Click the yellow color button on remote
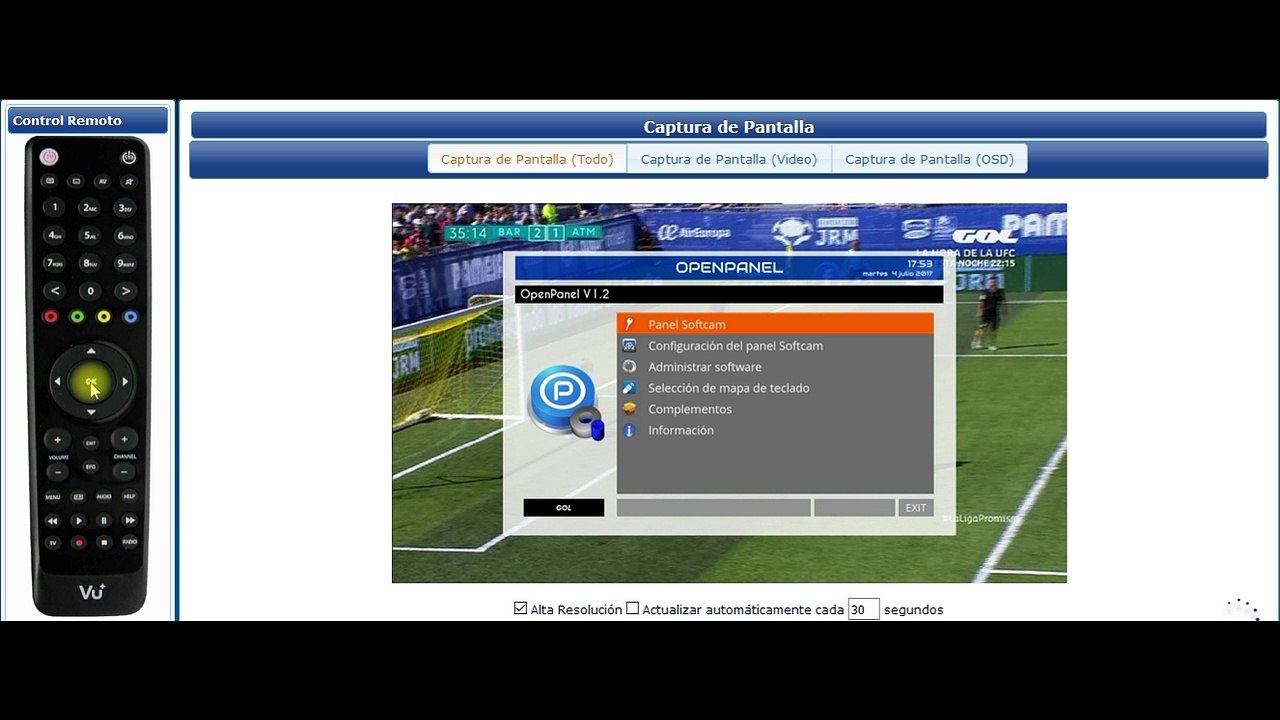The image size is (1280, 720). click(103, 317)
